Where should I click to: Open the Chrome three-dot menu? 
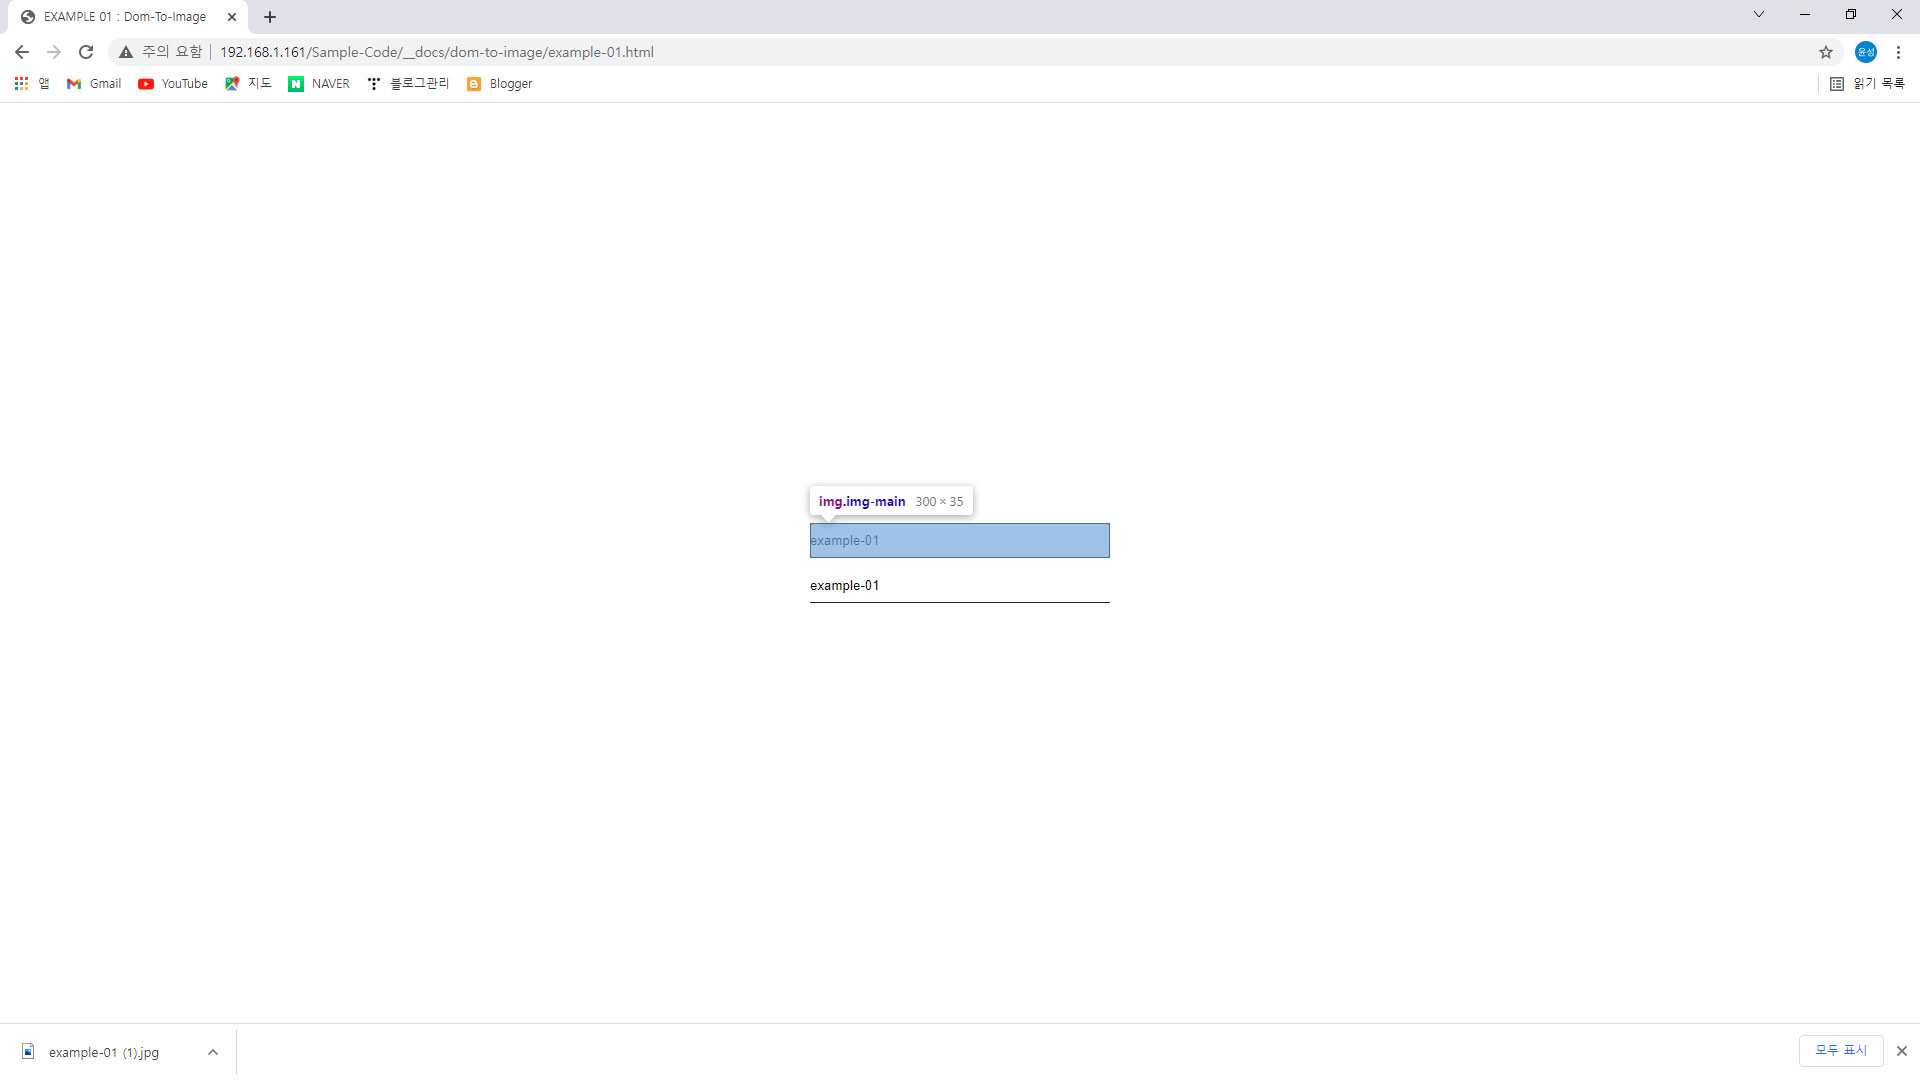pyautogui.click(x=1898, y=52)
